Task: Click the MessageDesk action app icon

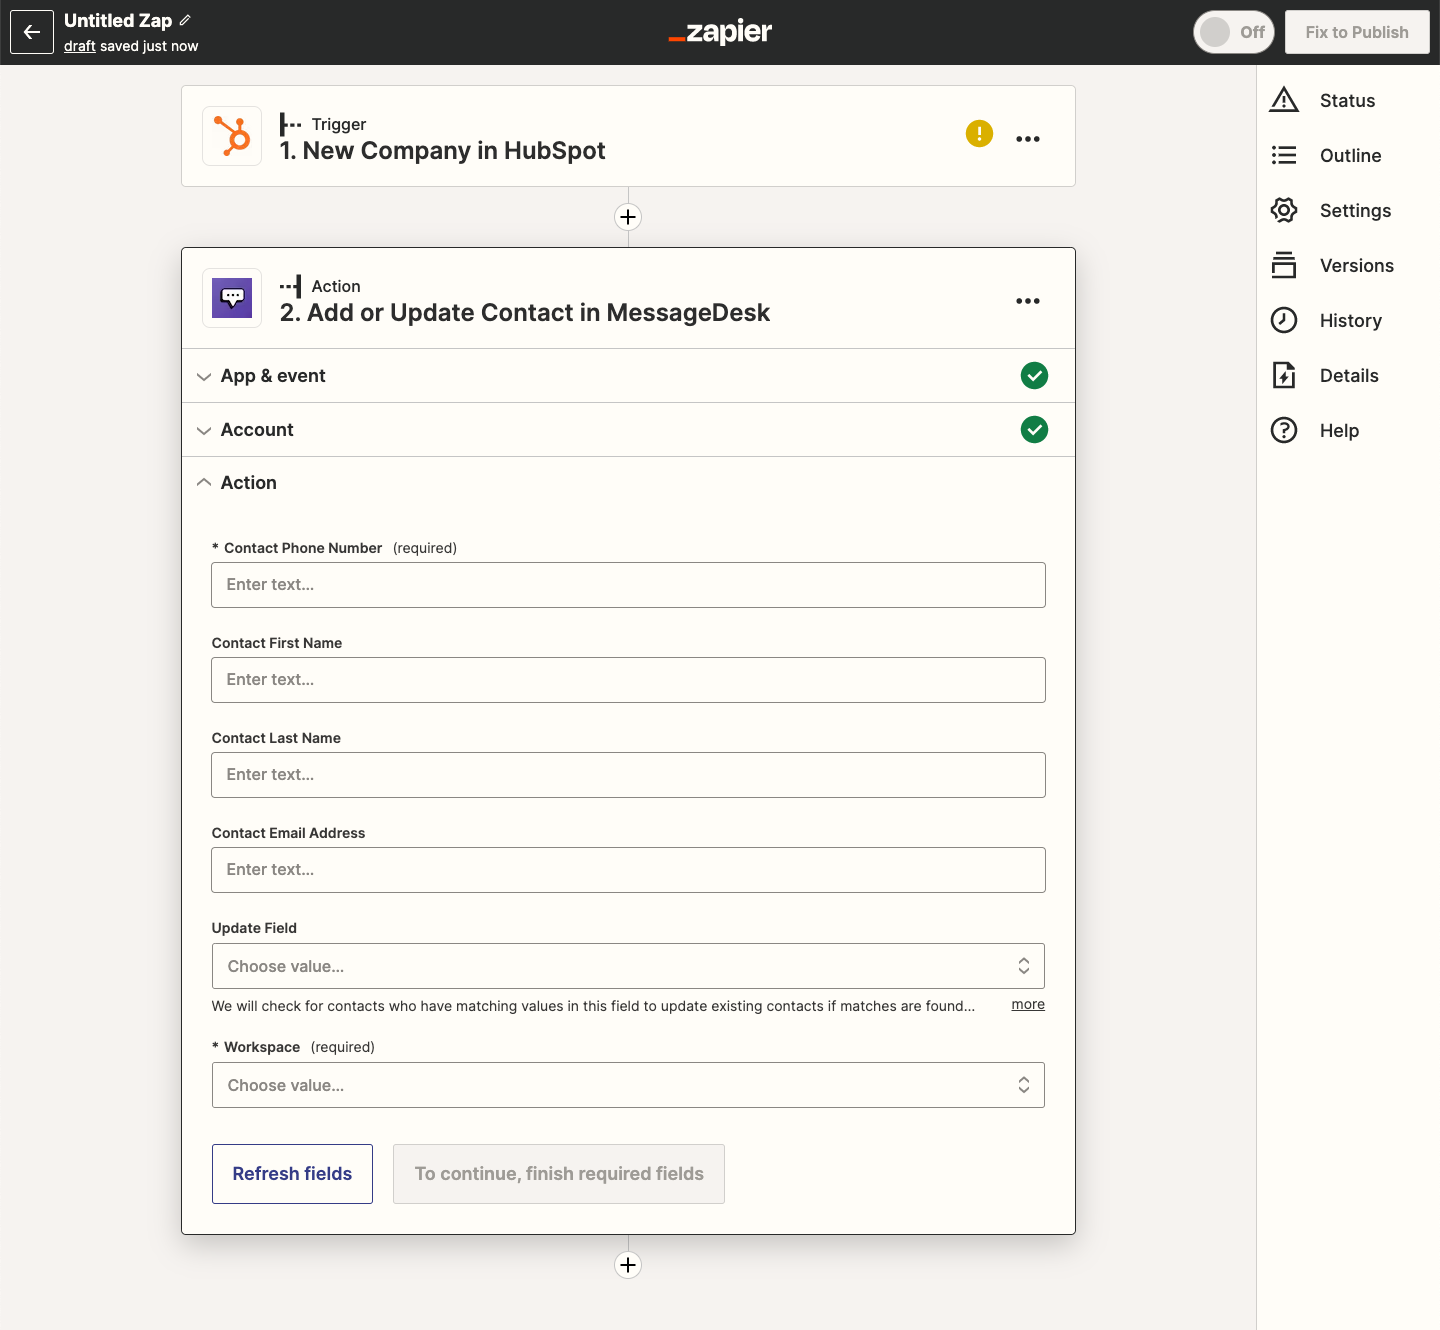Action: tap(231, 298)
